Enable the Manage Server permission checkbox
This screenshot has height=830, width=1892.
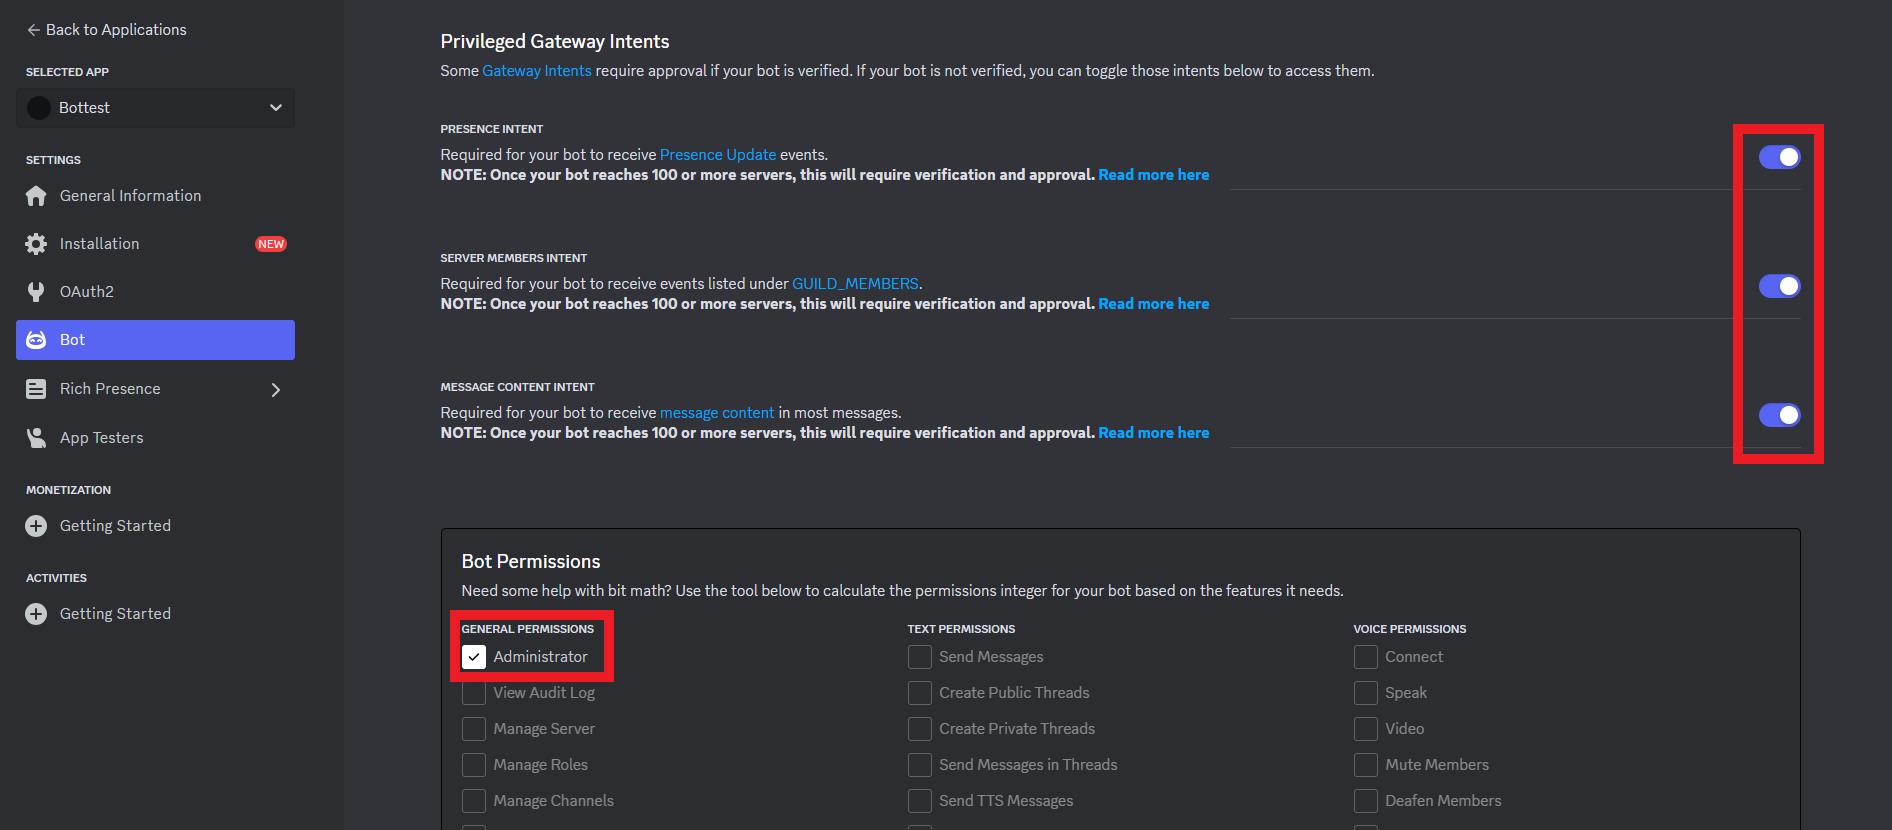(474, 729)
